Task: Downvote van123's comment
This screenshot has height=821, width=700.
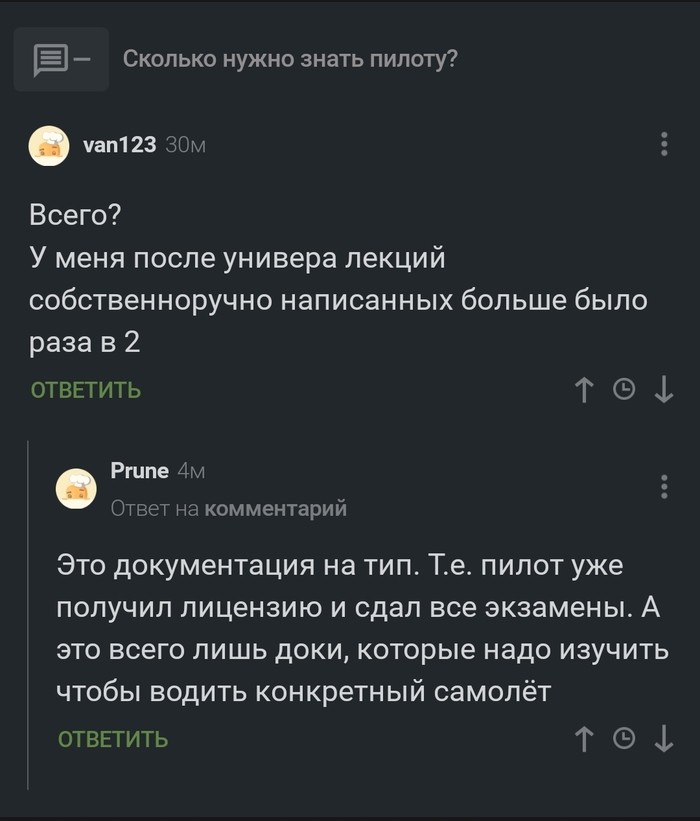Action: (x=663, y=390)
